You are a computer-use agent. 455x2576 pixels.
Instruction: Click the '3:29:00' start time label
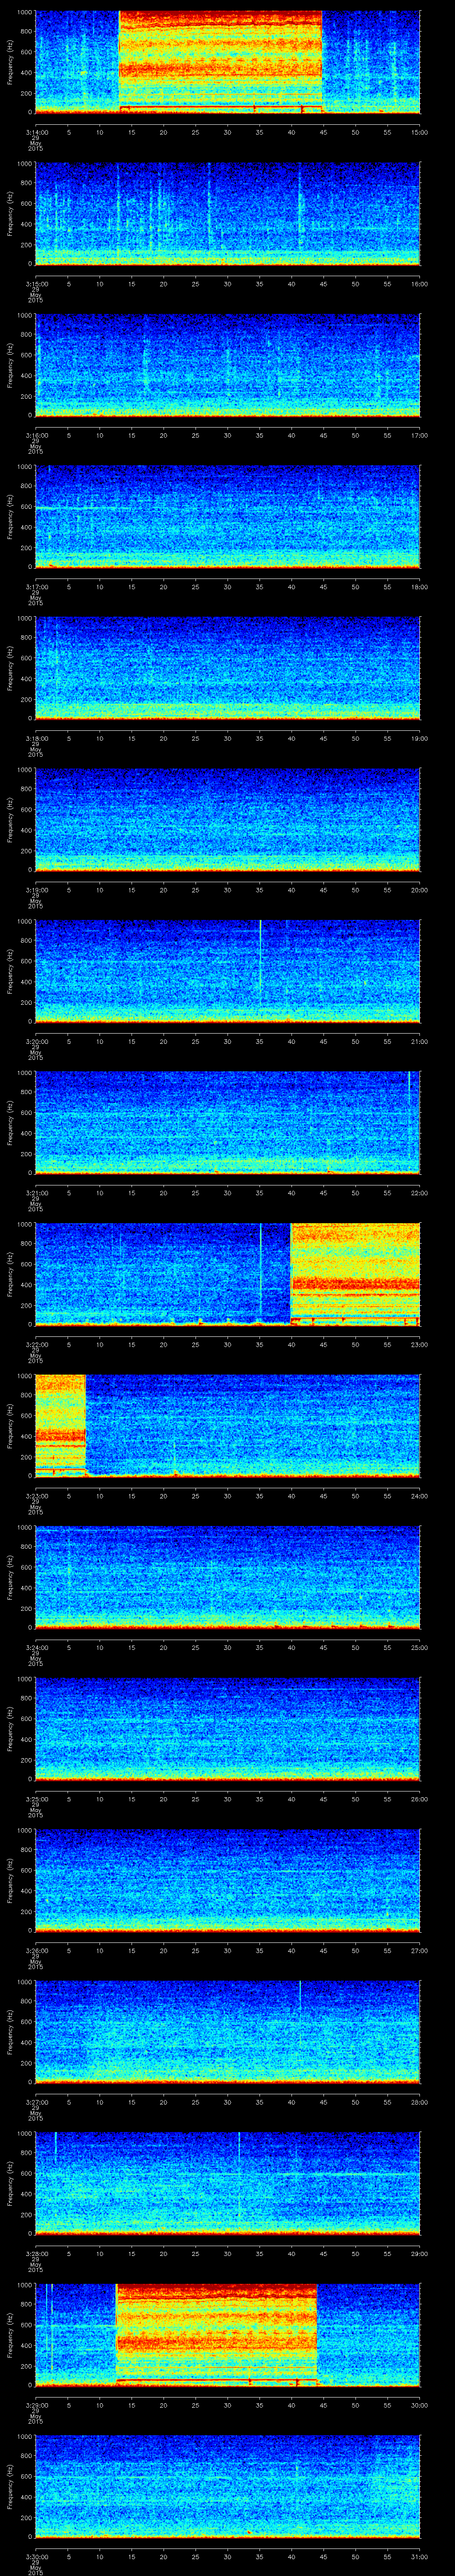37,2404
